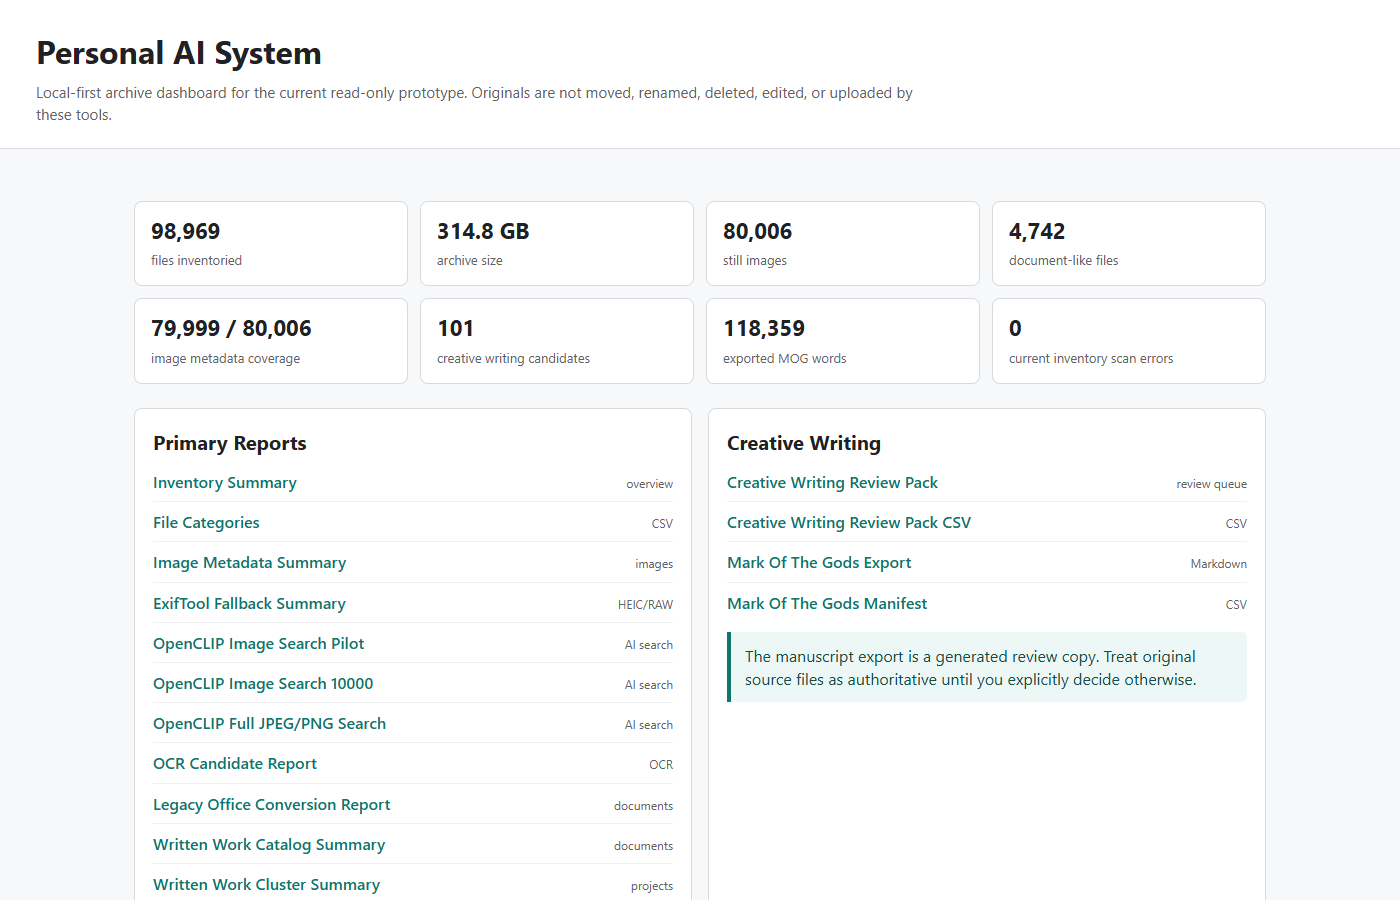The height and width of the screenshot is (900, 1400).
Task: Click the 'projects' tag text
Action: coord(652,886)
